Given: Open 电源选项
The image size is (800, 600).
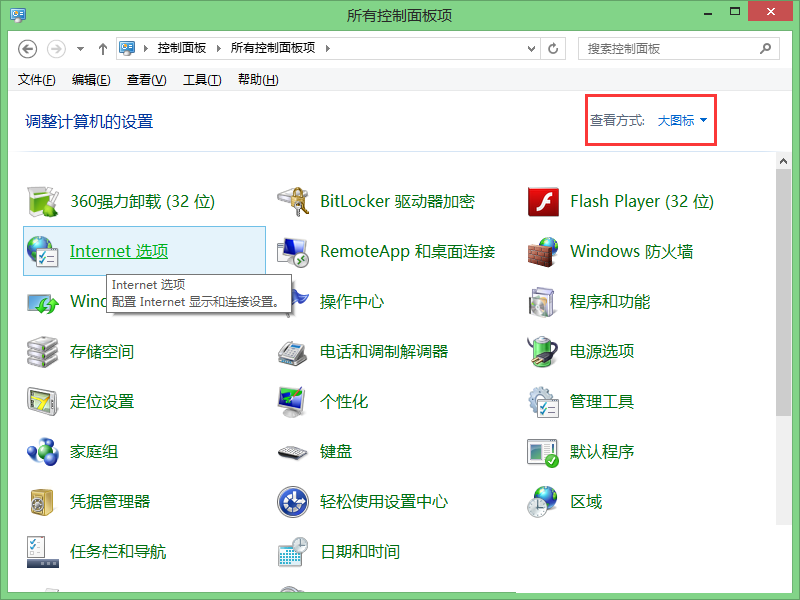Looking at the screenshot, I should 603,351.
